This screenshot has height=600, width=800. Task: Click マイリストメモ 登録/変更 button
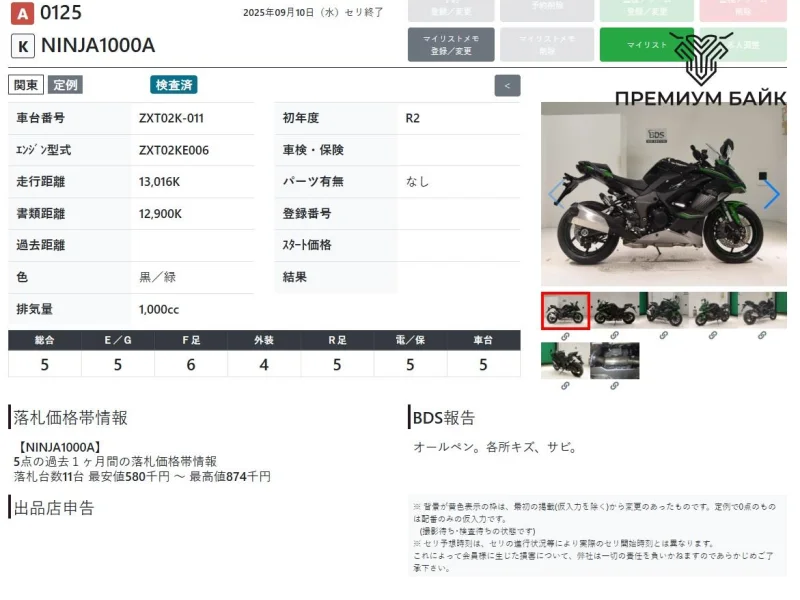tap(451, 45)
